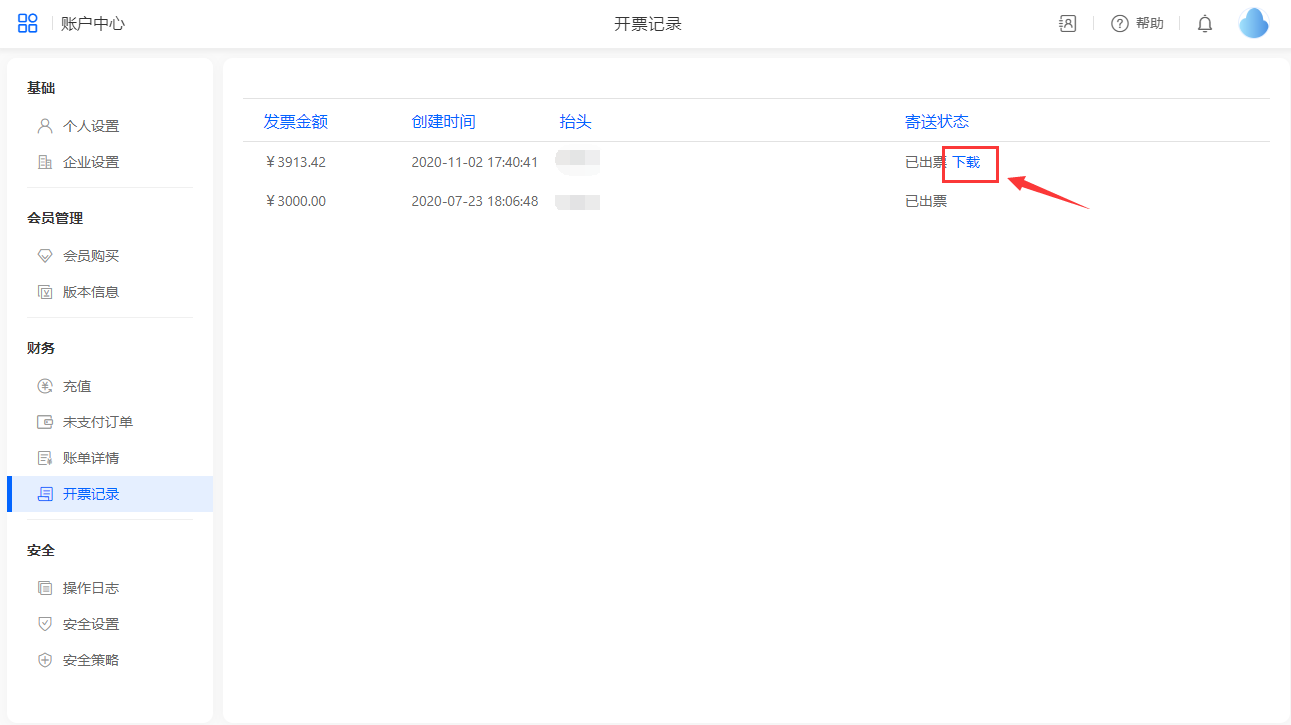
Task: Click the contacts book icon in header
Action: coord(1067,24)
